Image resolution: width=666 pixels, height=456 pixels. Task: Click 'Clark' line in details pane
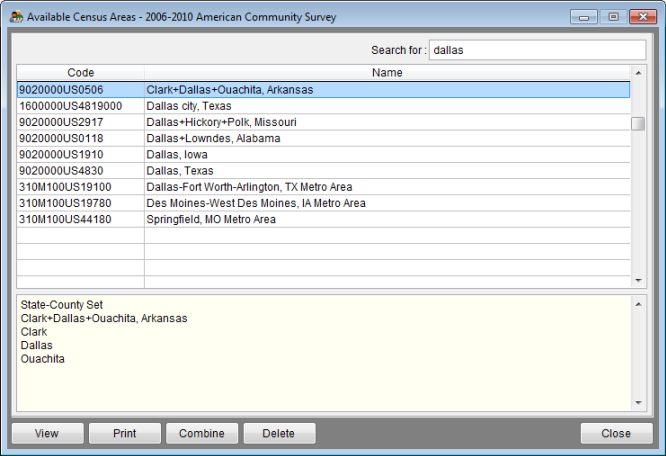34,332
